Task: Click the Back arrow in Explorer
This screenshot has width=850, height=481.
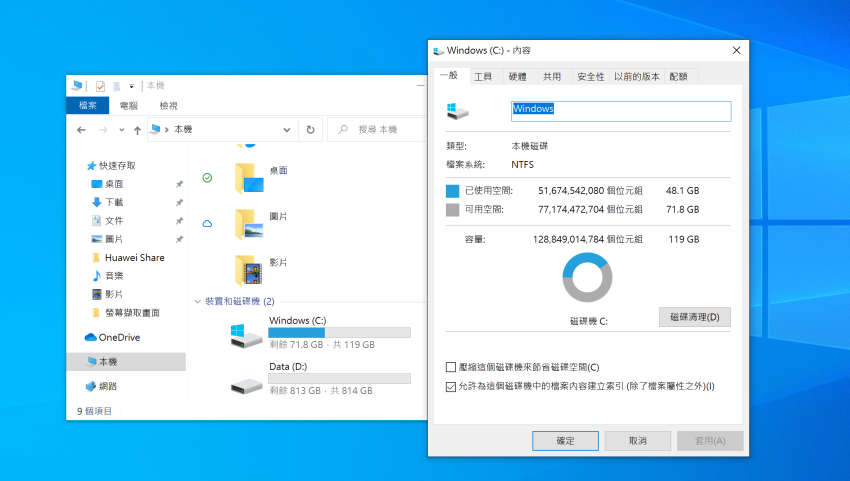Action: (81, 130)
